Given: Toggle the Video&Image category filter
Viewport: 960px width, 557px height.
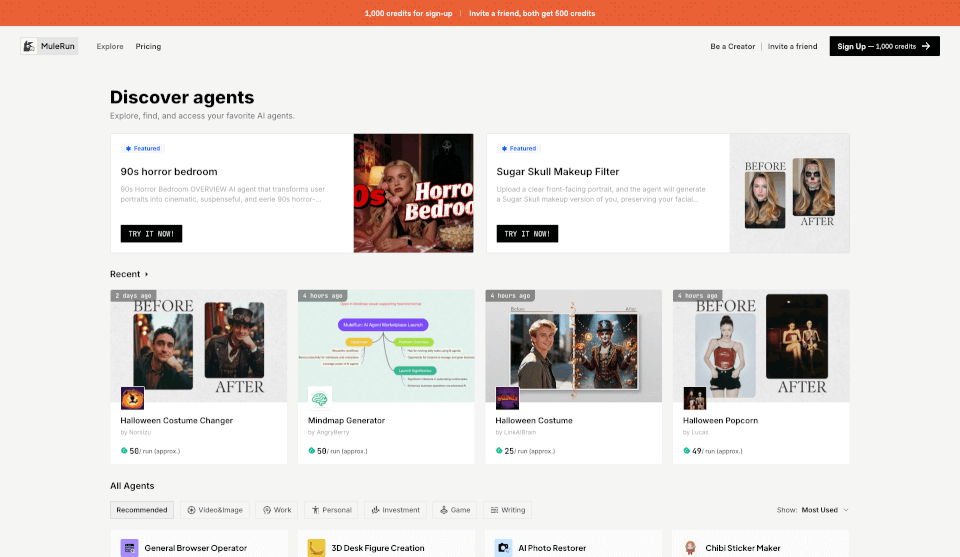Looking at the screenshot, I should tap(214, 510).
